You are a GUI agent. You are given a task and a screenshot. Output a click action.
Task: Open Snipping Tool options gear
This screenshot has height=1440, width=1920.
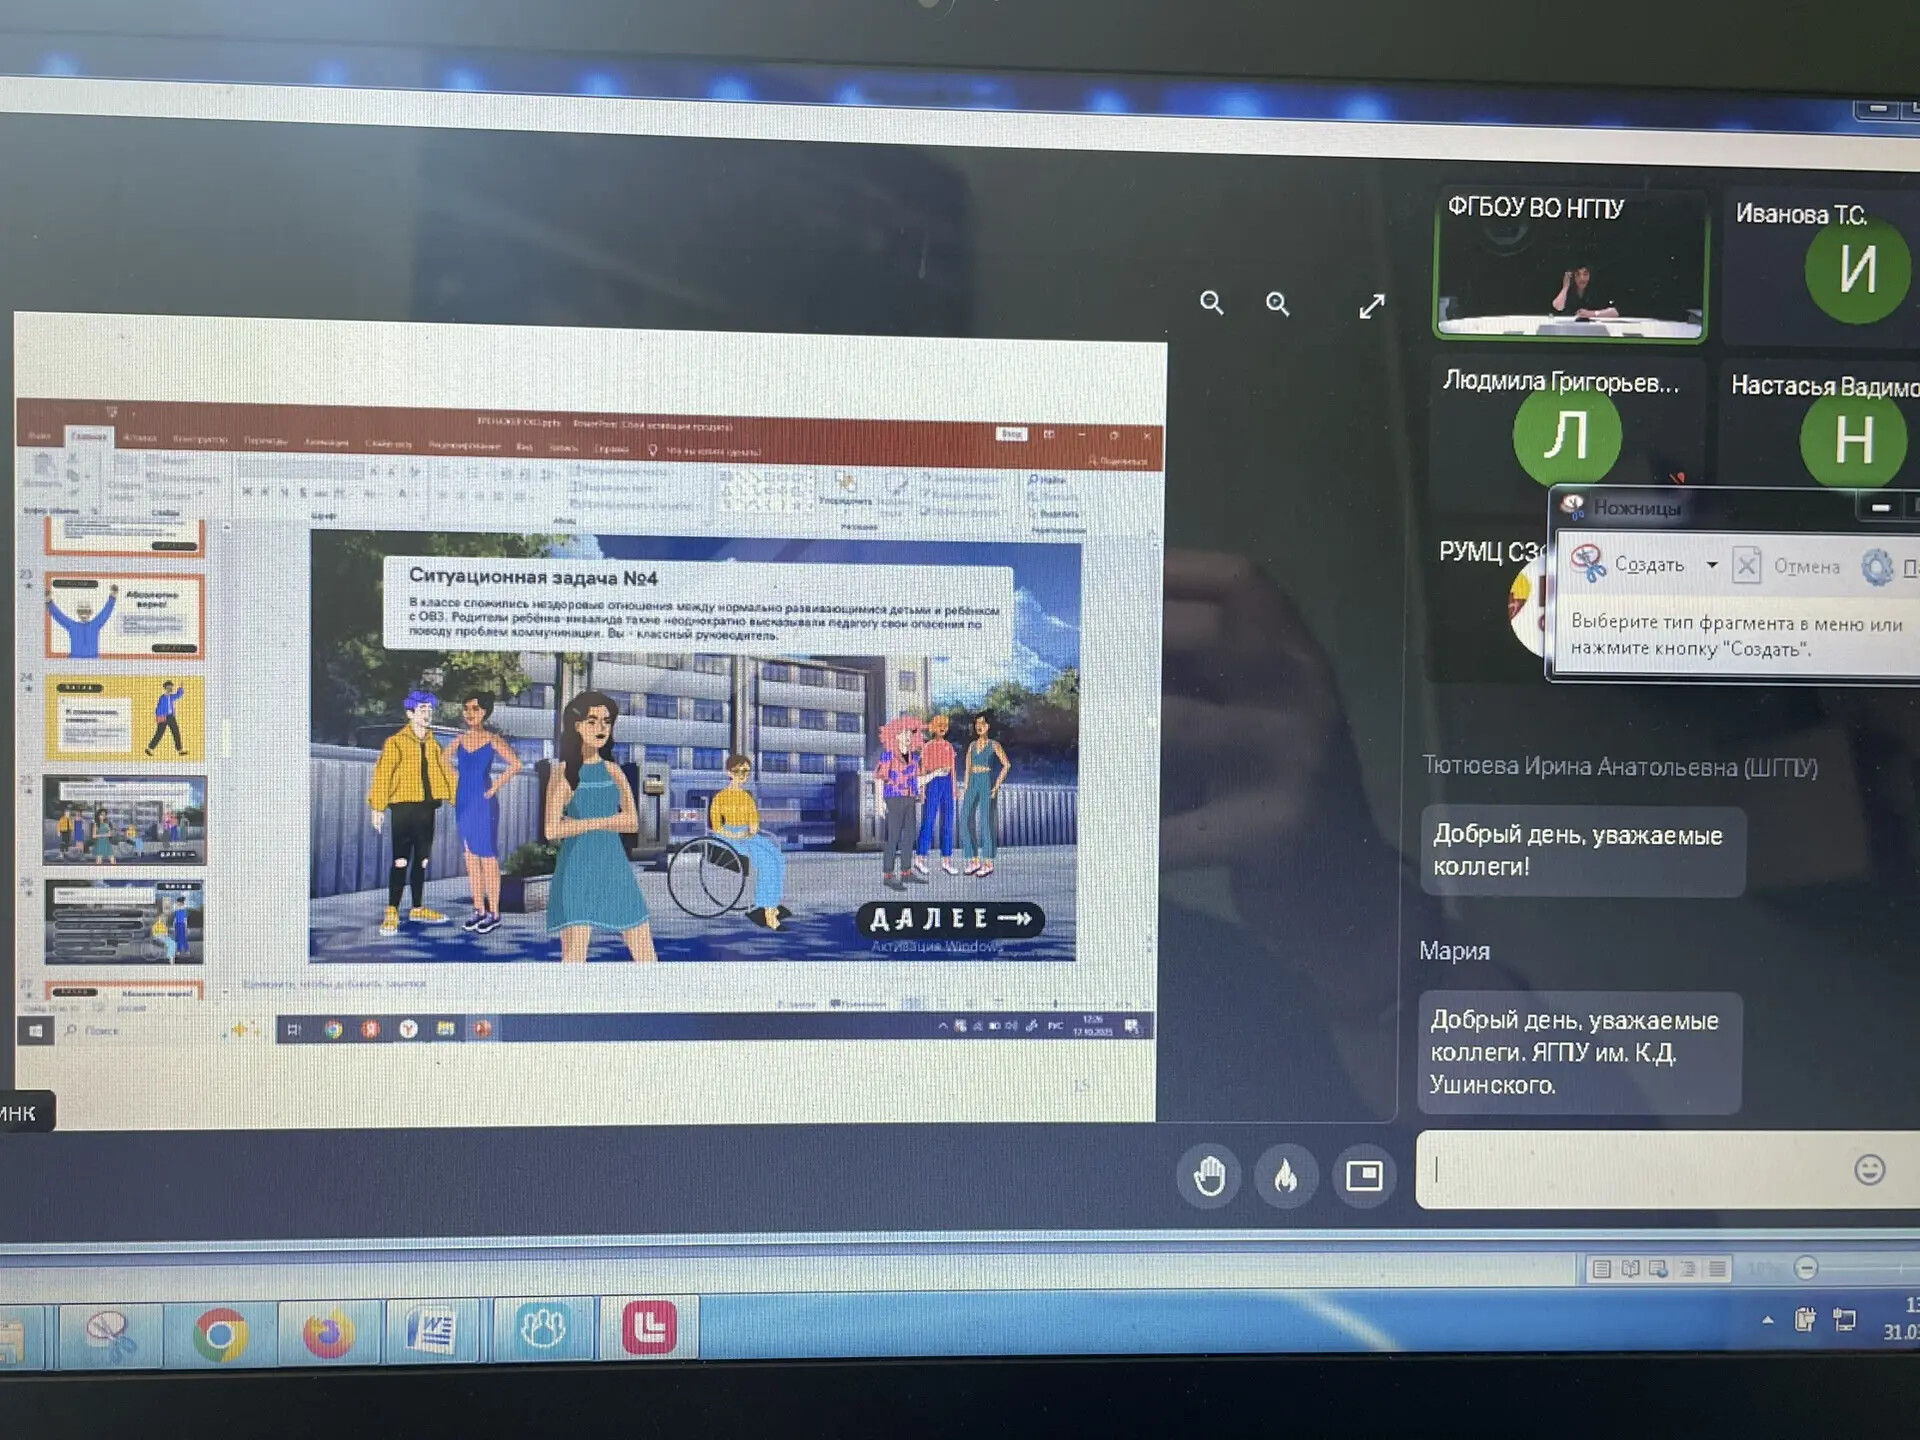point(1877,567)
